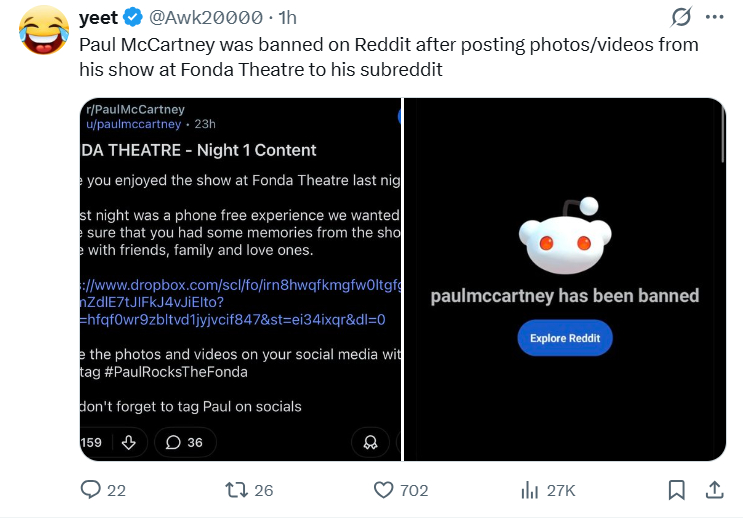
Task: Open the 36 comments button on Reddit post
Action: pyautogui.click(x=184, y=442)
